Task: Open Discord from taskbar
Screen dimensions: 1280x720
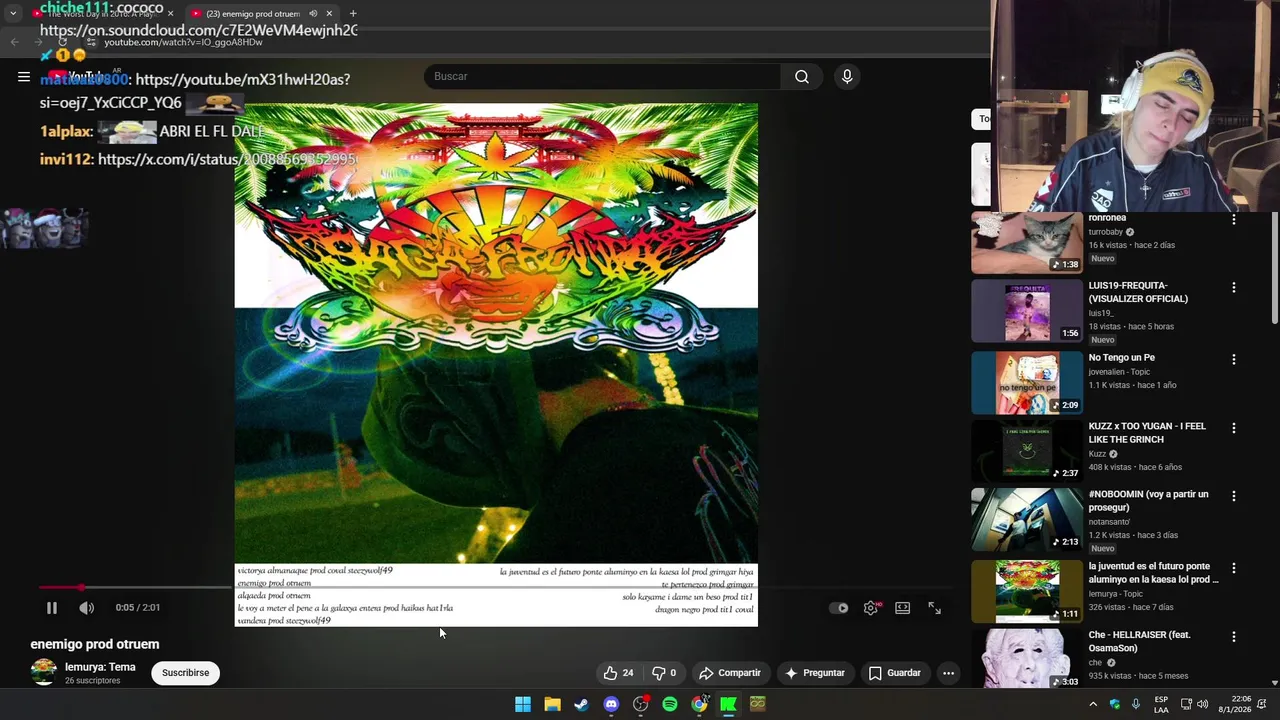Action: (x=611, y=704)
